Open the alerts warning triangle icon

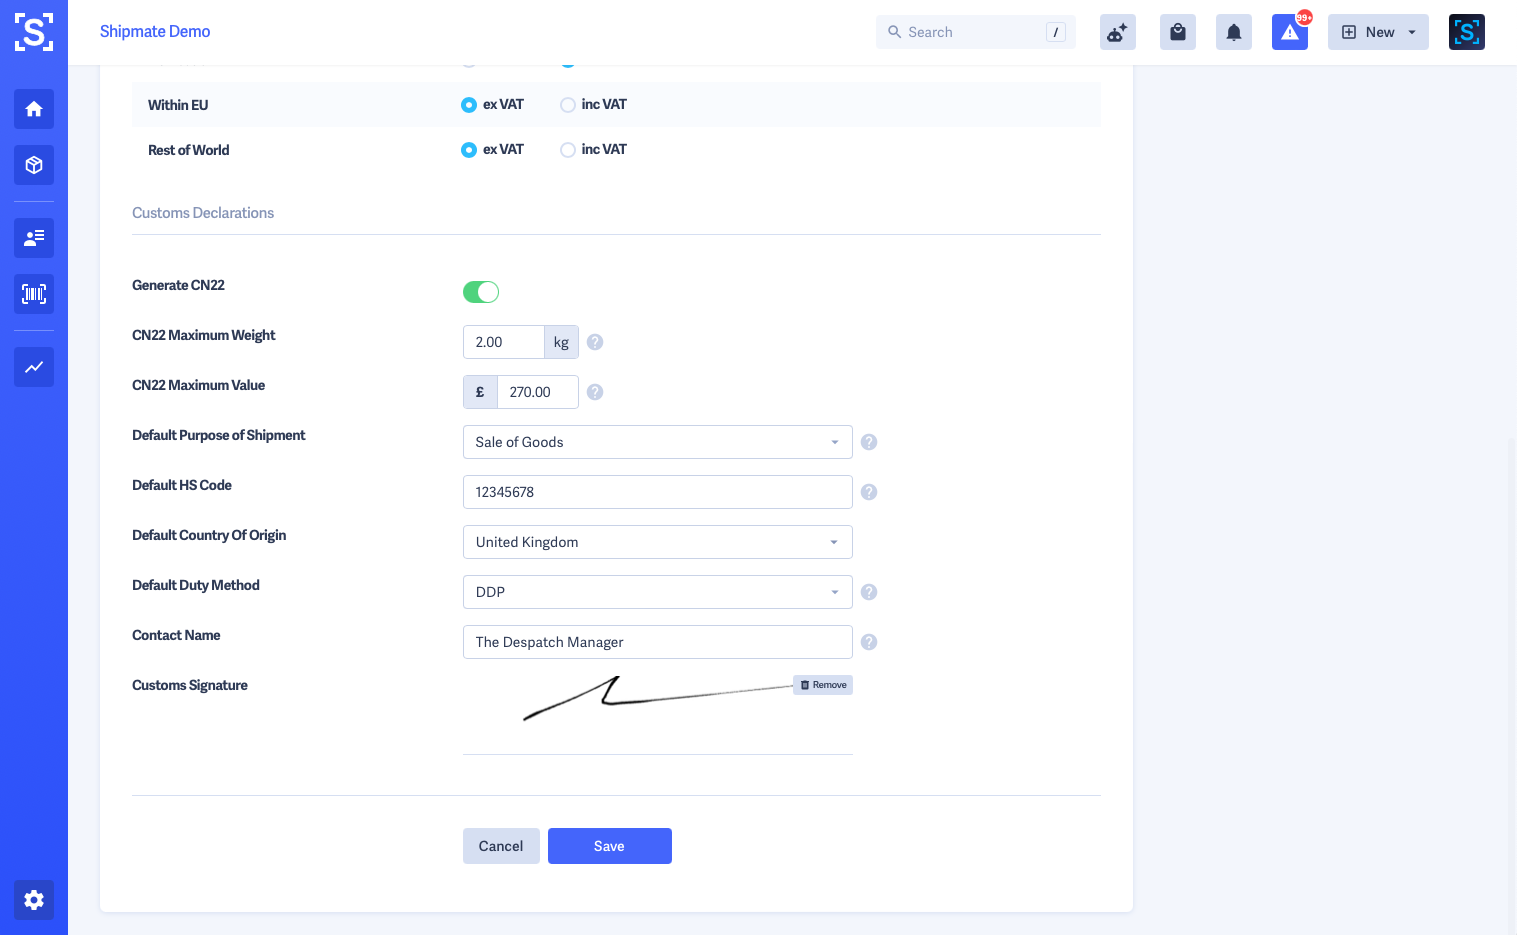(x=1290, y=32)
